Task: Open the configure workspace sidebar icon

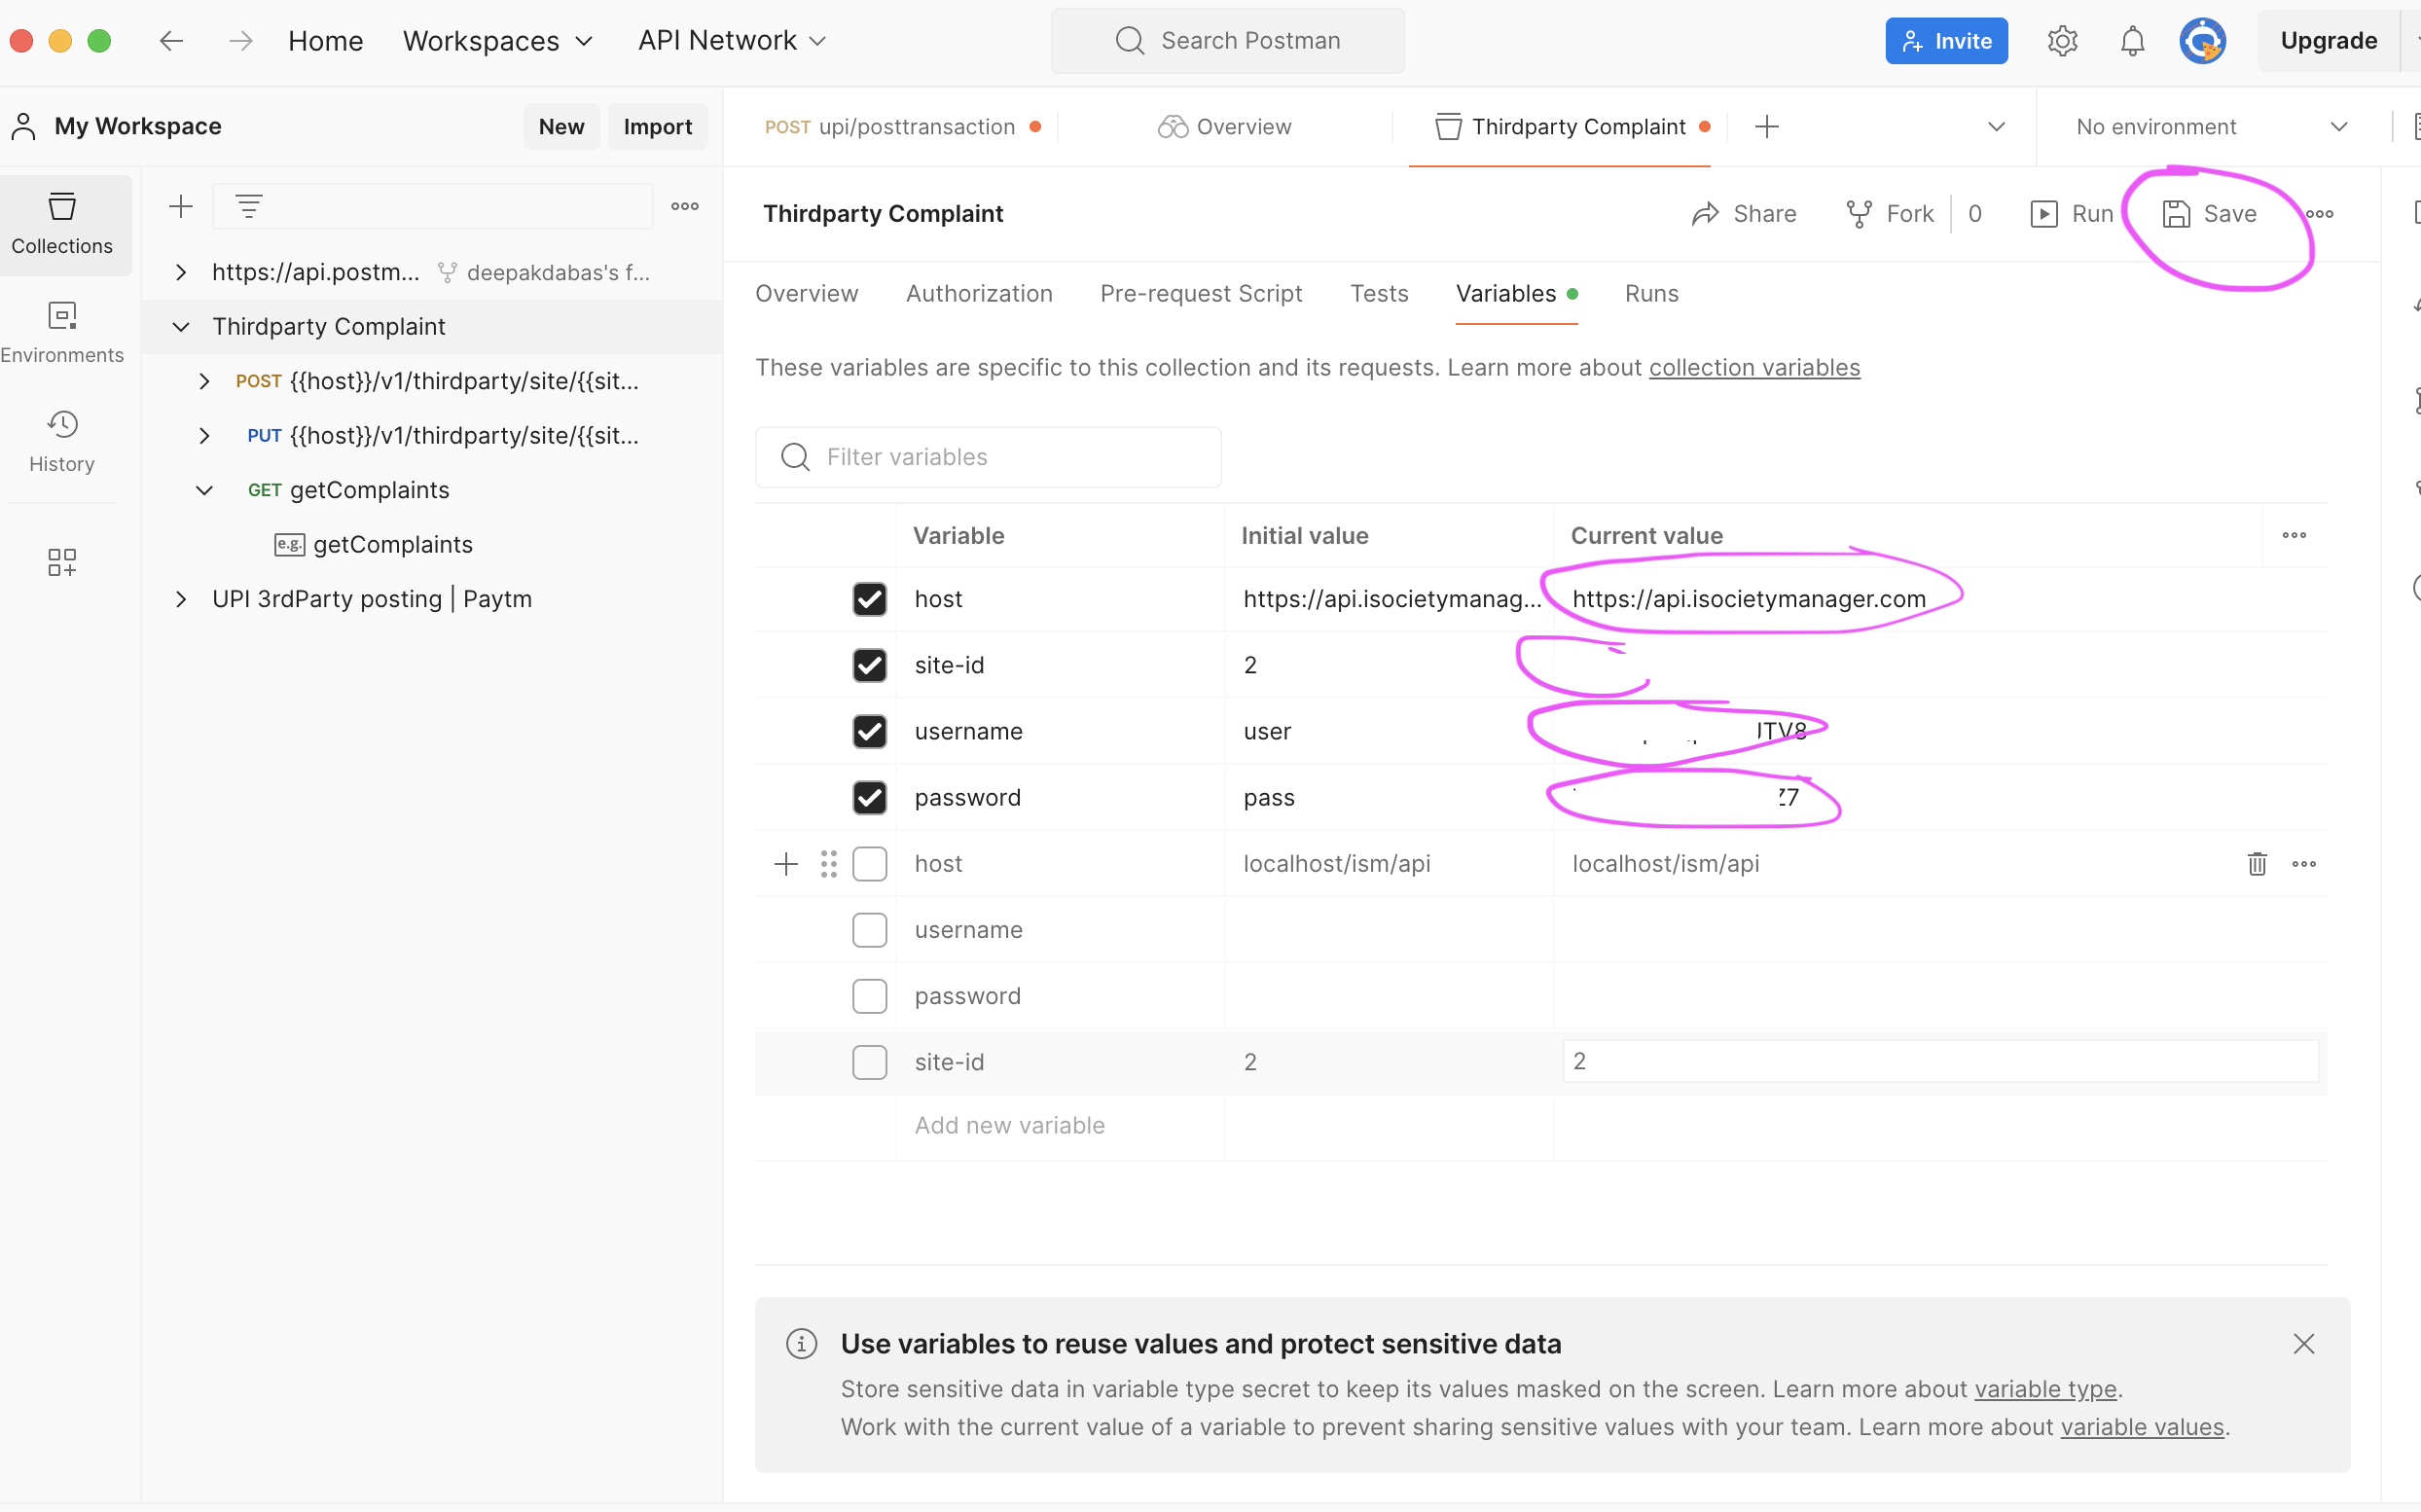Action: point(62,562)
